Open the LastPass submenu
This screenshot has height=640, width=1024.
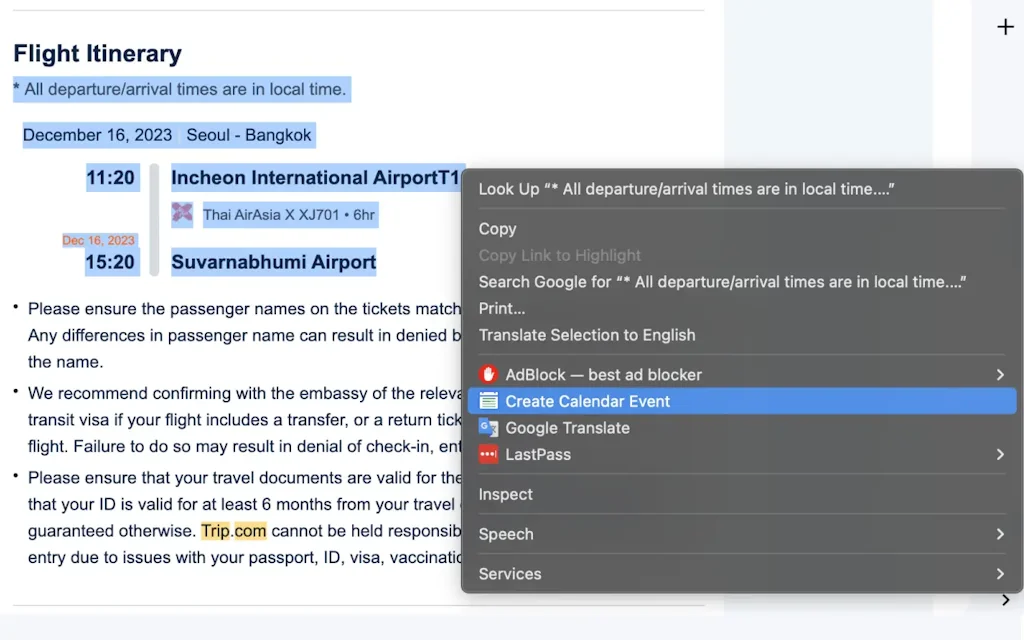click(998, 454)
